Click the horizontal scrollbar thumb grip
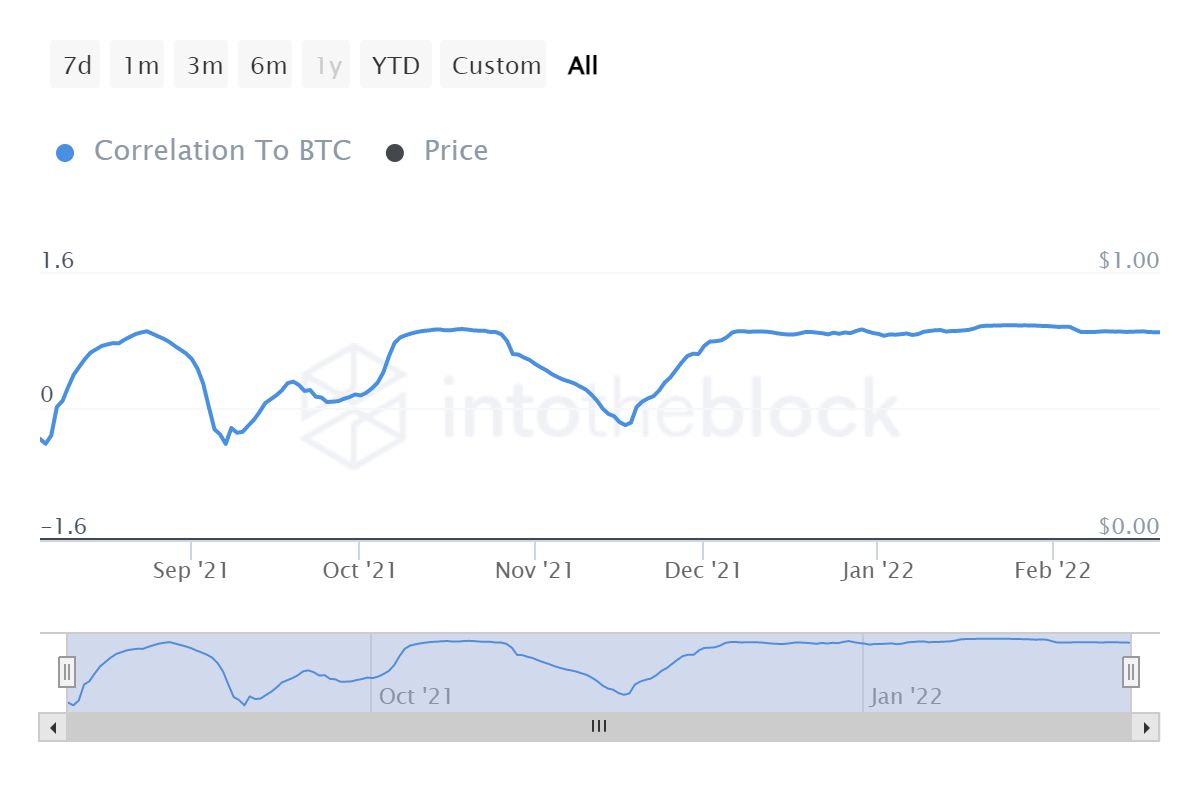Image resolution: width=1200 pixels, height=800 pixels. [x=599, y=727]
